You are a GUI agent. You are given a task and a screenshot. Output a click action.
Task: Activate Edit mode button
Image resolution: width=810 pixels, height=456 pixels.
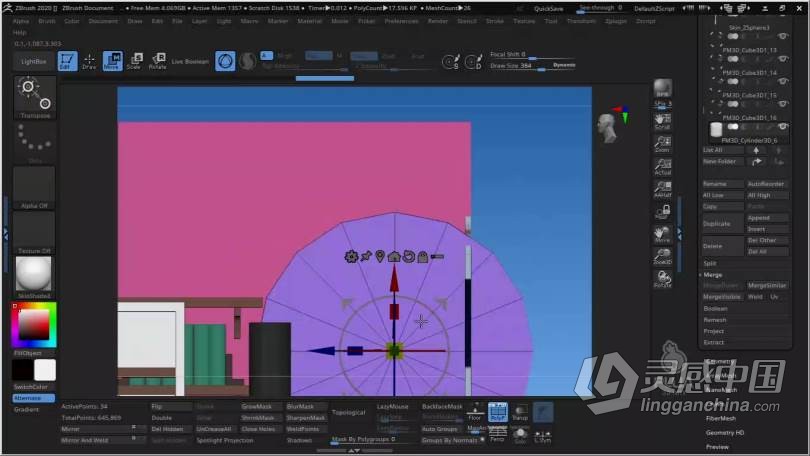click(x=67, y=61)
